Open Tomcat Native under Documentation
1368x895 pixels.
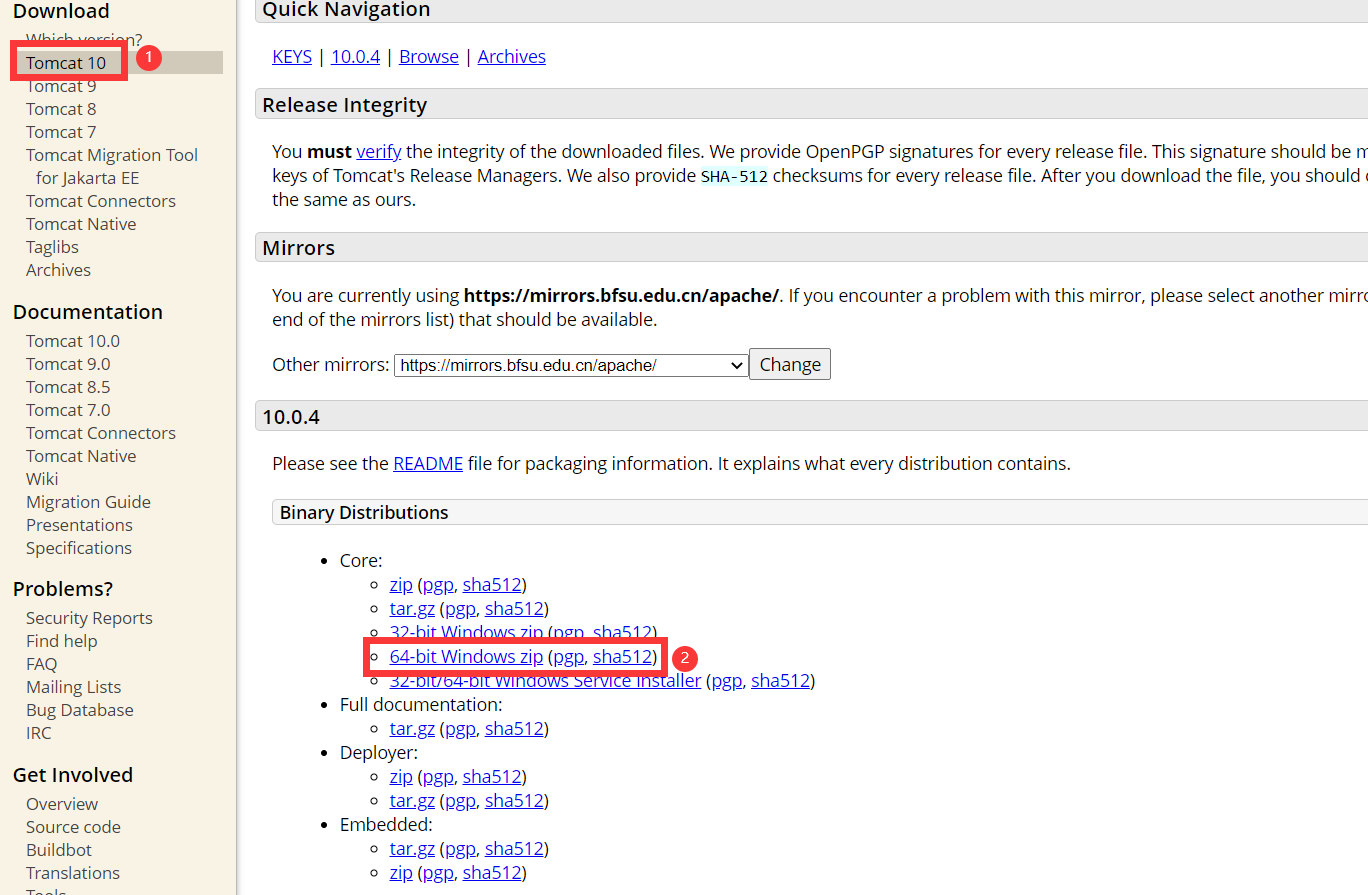pyautogui.click(x=81, y=456)
